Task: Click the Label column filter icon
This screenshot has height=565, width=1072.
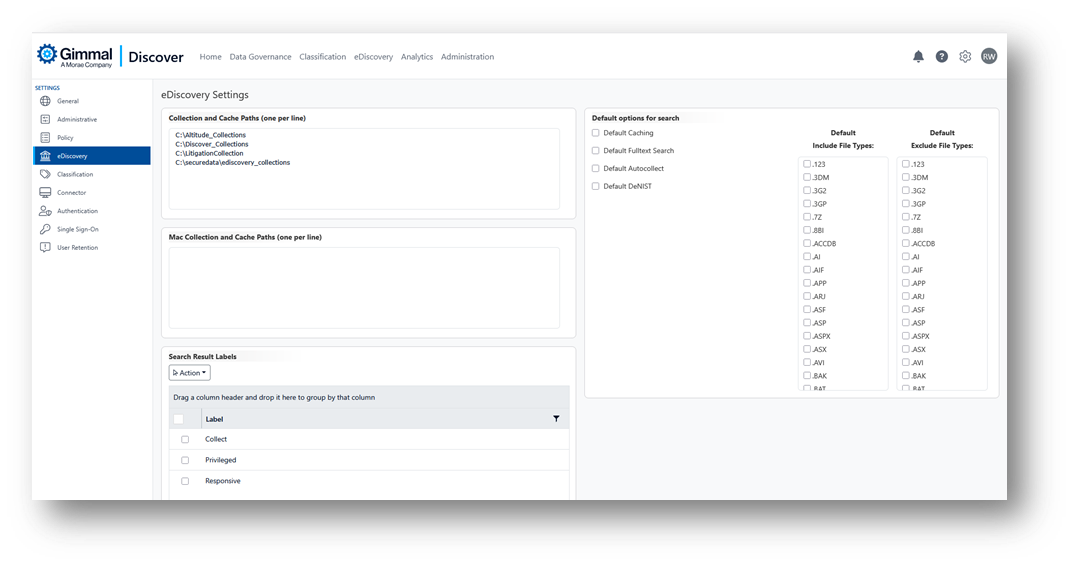Action: [556, 419]
